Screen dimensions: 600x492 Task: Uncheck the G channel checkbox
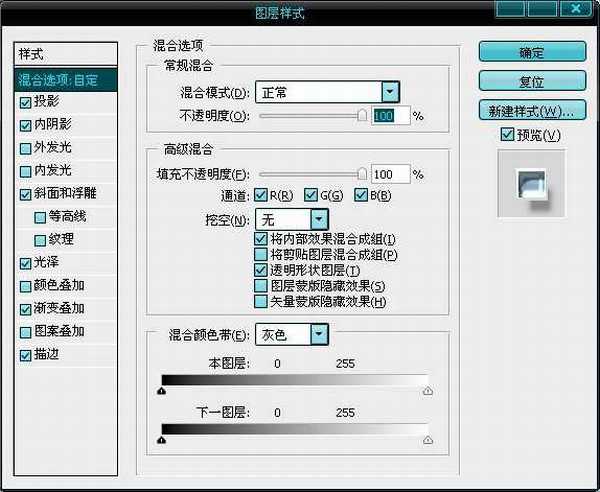pos(311,195)
